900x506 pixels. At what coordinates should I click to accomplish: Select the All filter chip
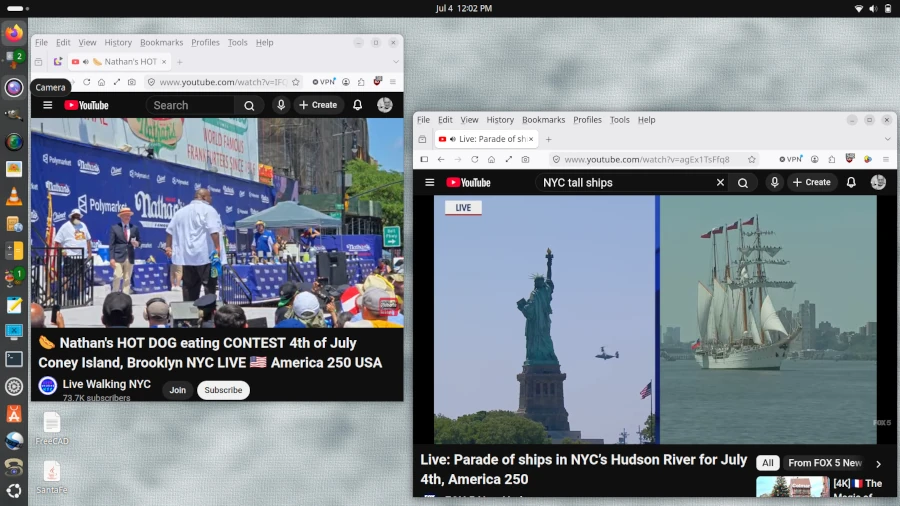click(767, 463)
